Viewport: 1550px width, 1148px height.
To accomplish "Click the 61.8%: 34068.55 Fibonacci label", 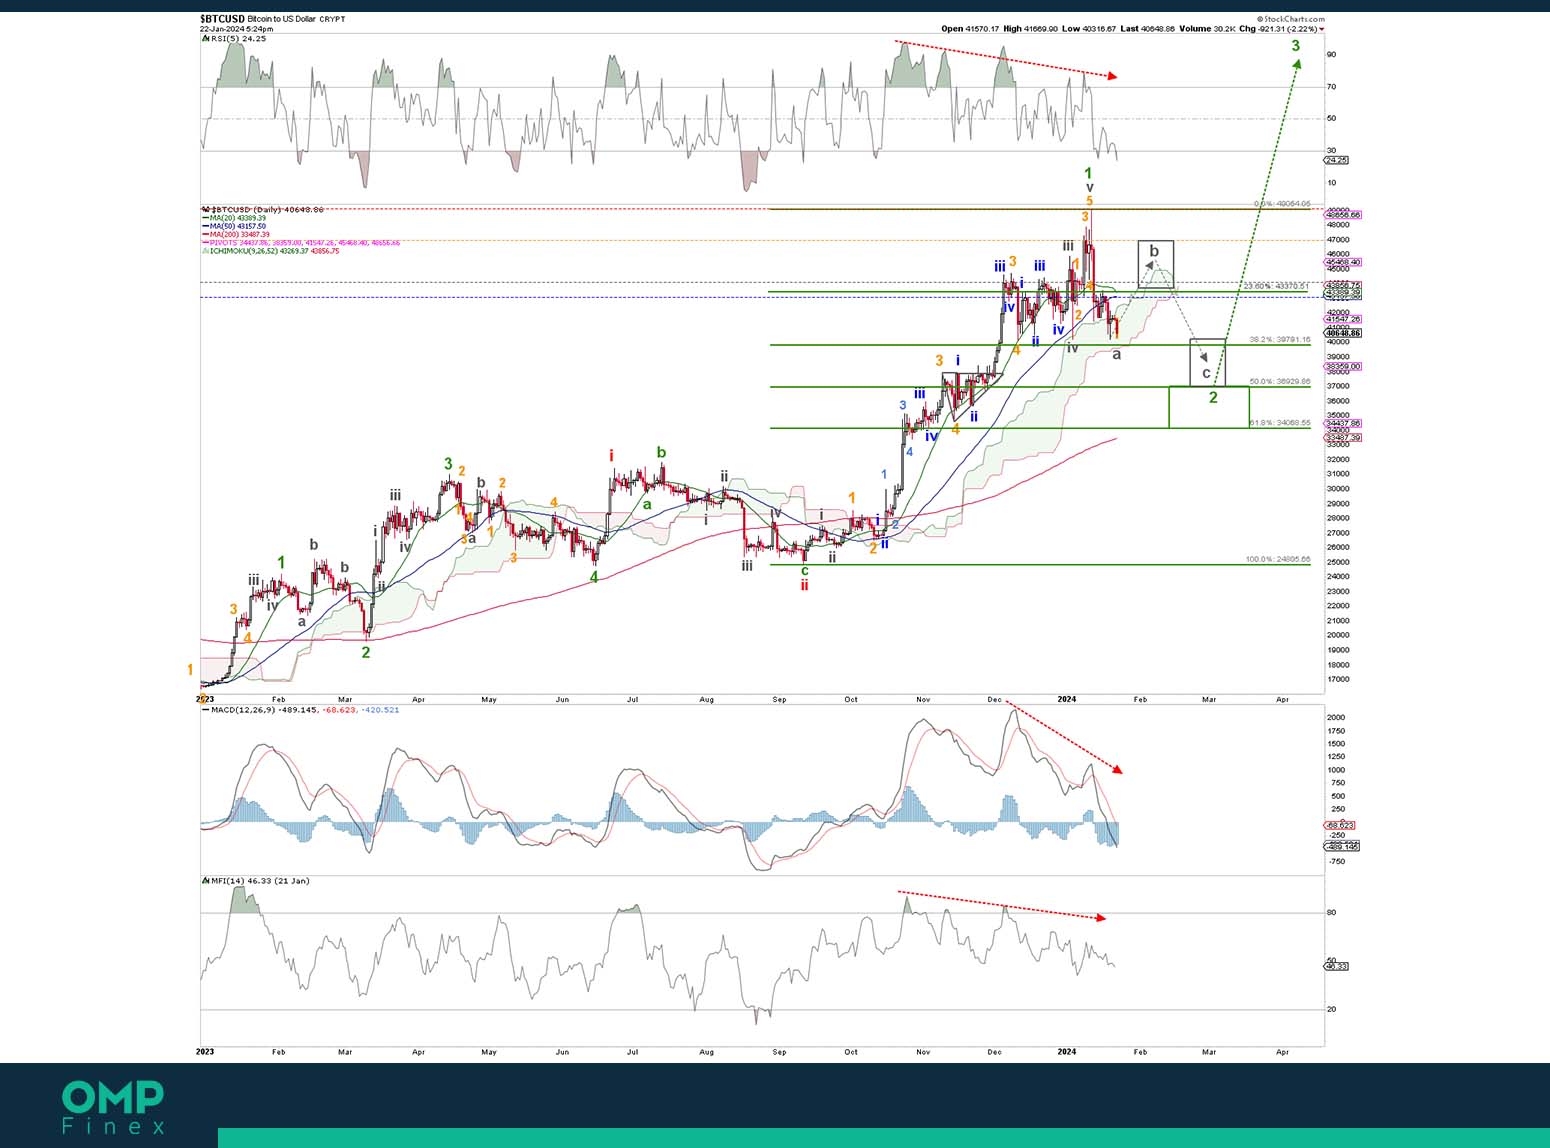I will 1280,423.
